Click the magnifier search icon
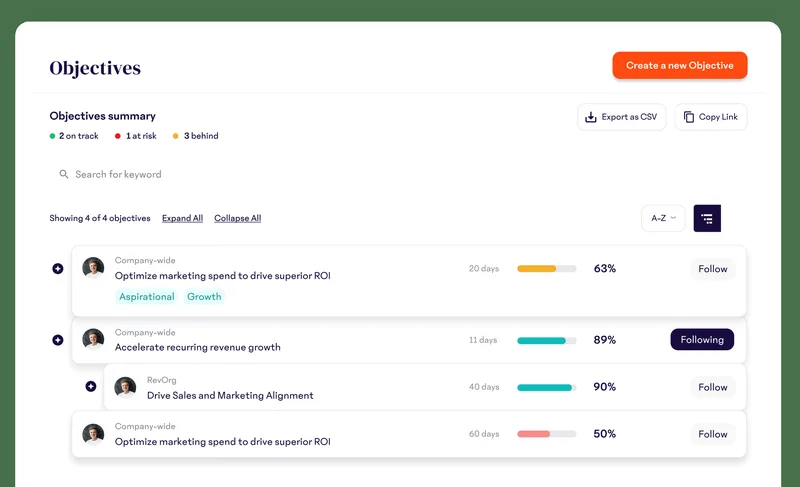Viewport: 800px width, 487px height. [64, 174]
